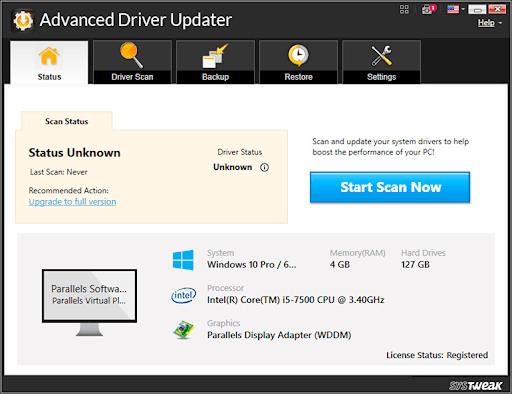The width and height of the screenshot is (512, 394).
Task: Expand the Help dropdown arrow
Action: point(500,23)
